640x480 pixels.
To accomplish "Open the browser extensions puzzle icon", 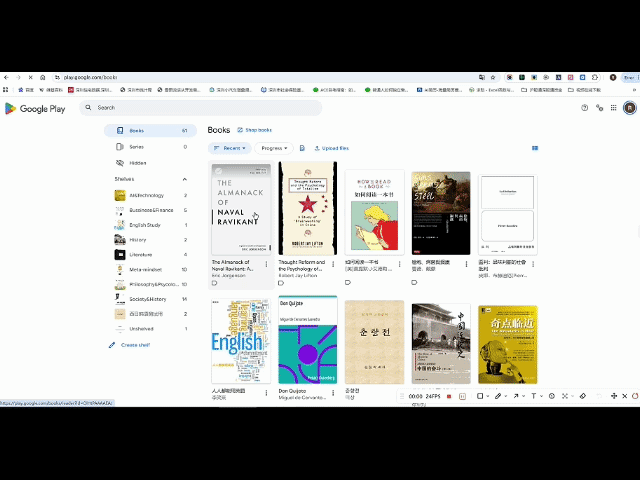I will click(x=595, y=77).
